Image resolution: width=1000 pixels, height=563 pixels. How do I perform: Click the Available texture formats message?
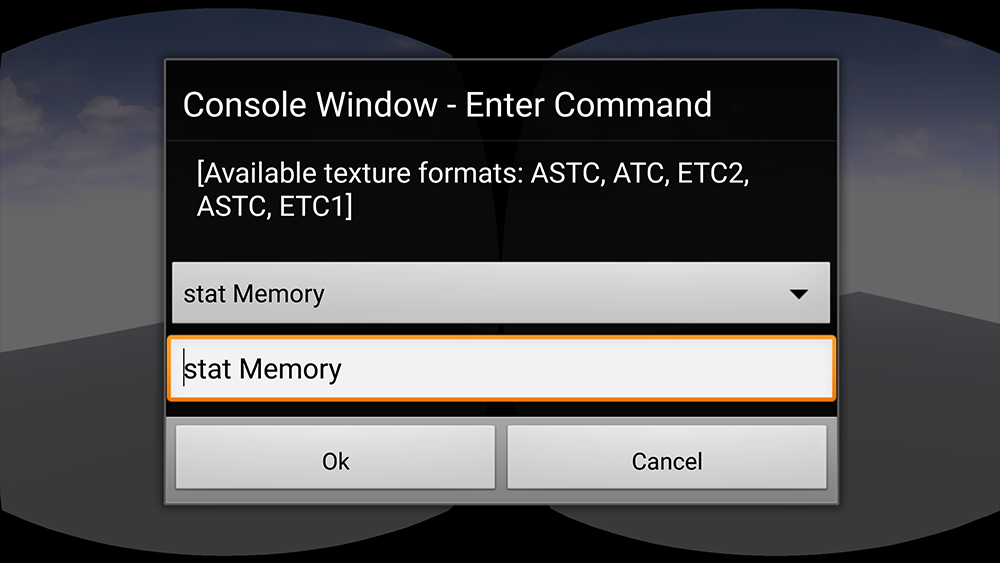473,189
